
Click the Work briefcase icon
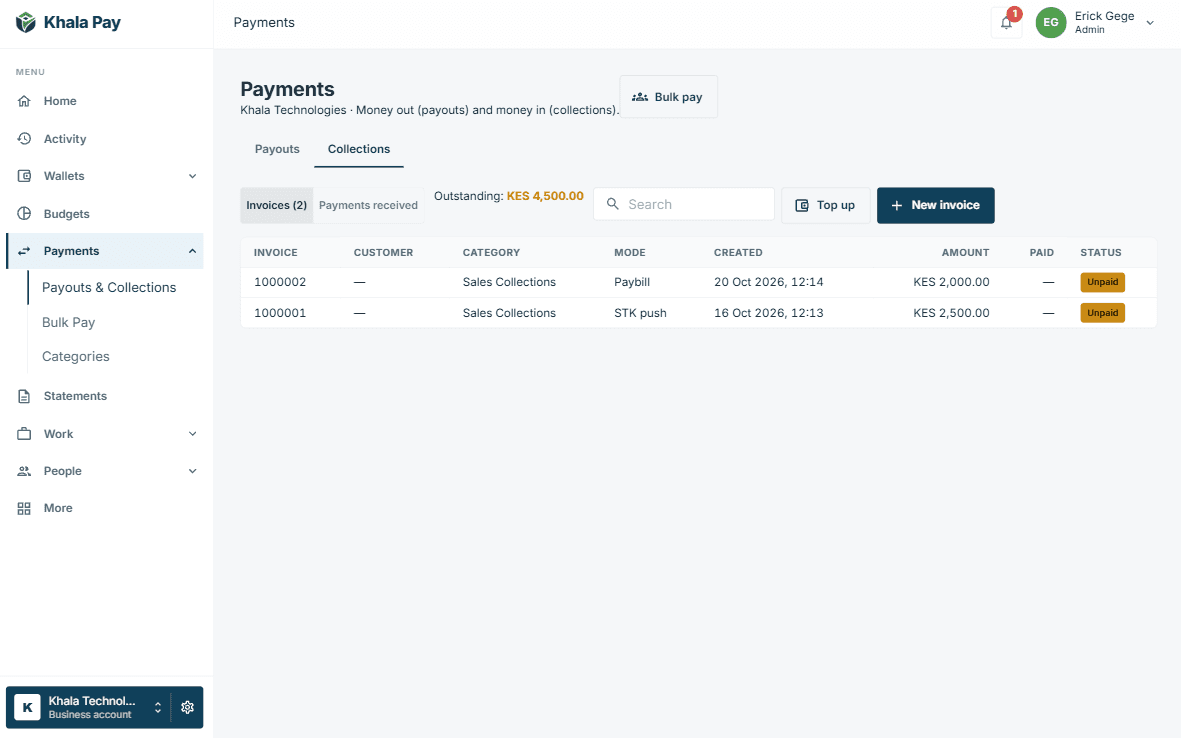tap(24, 434)
